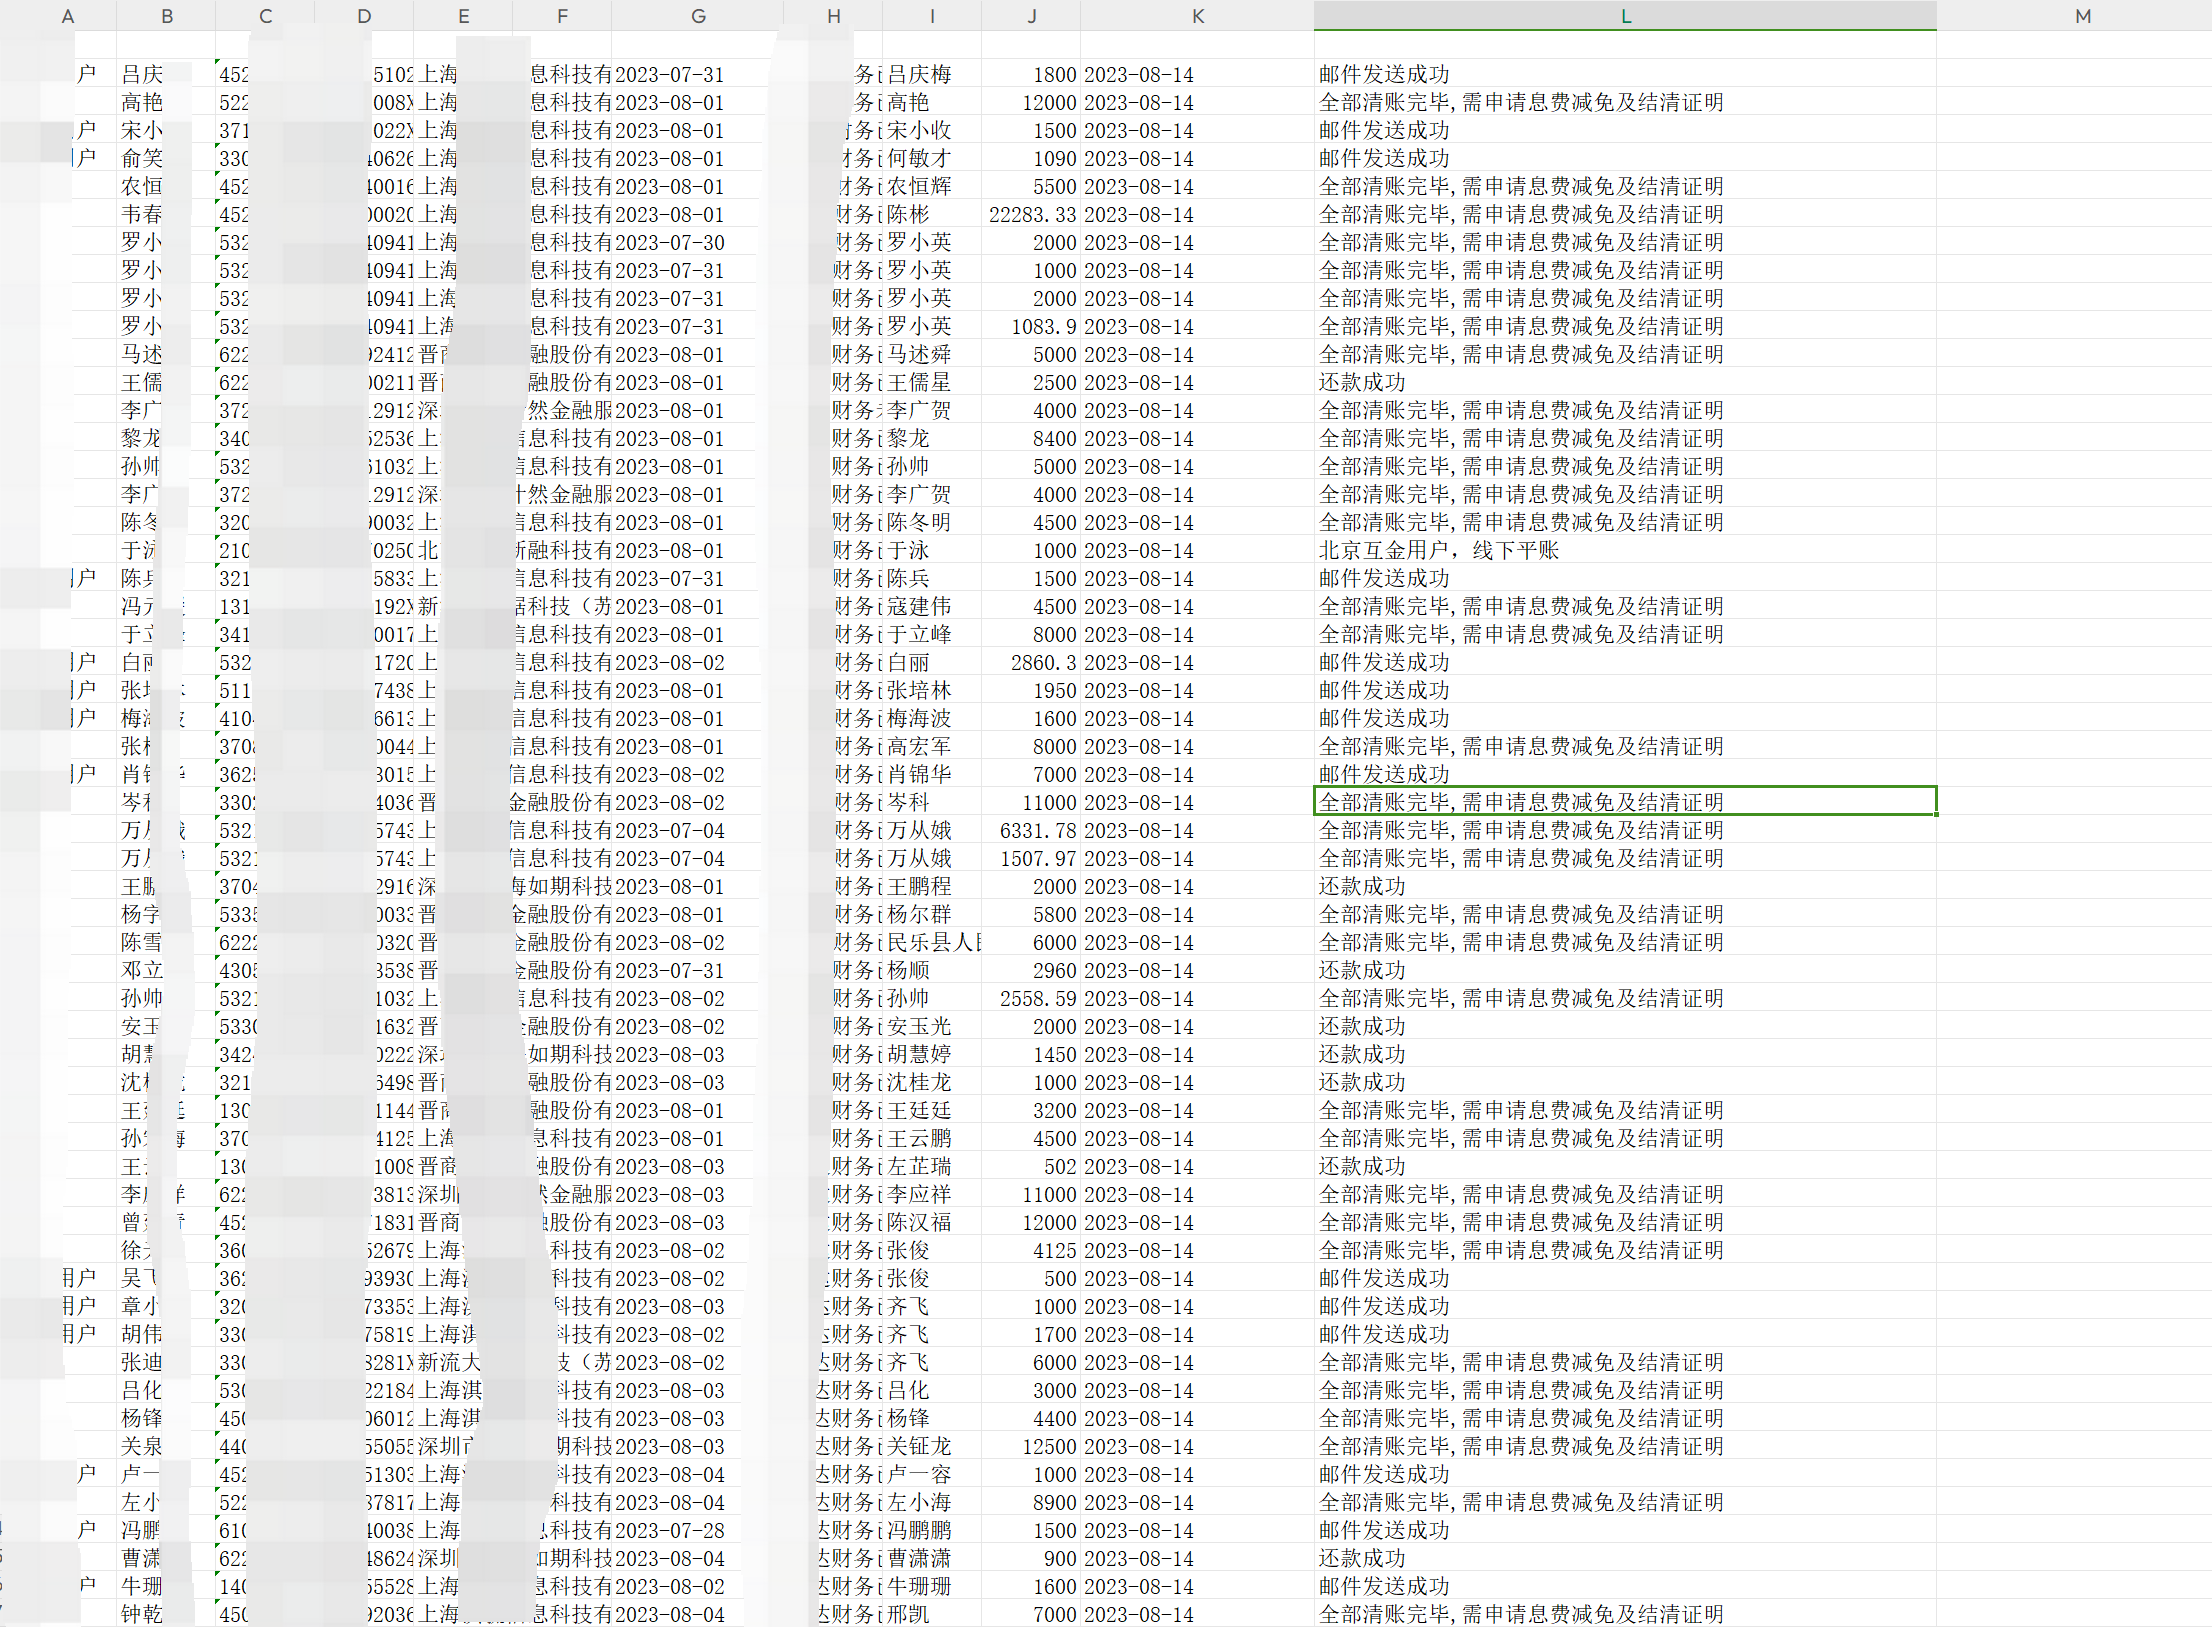Image resolution: width=2212 pixels, height=1627 pixels.
Task: Select column H header
Action: tap(834, 16)
